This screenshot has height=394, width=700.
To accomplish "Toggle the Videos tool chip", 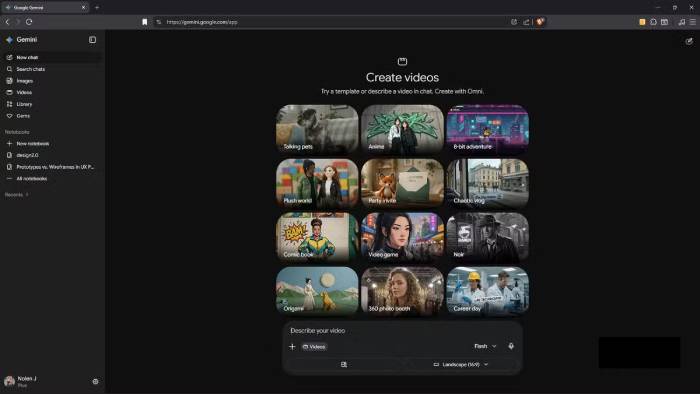I will [314, 347].
